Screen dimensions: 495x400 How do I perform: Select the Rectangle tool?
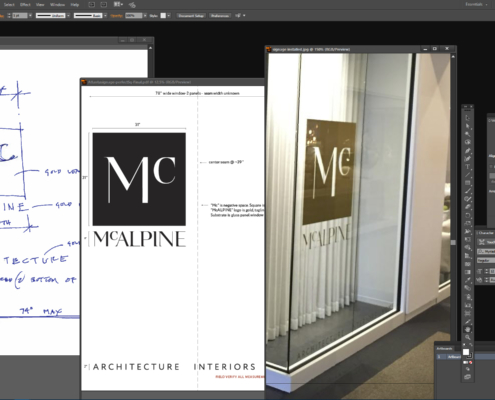[468, 183]
